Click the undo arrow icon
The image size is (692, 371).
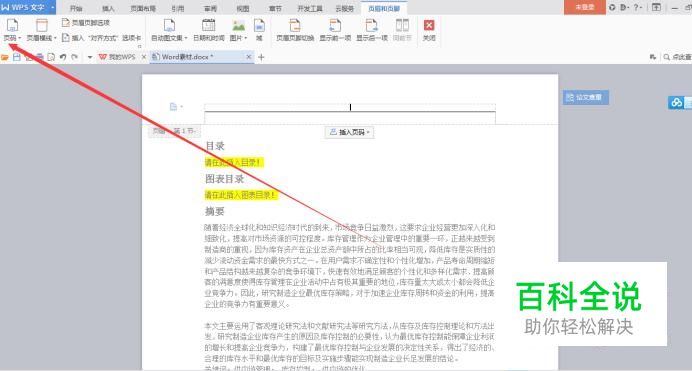click(63, 57)
